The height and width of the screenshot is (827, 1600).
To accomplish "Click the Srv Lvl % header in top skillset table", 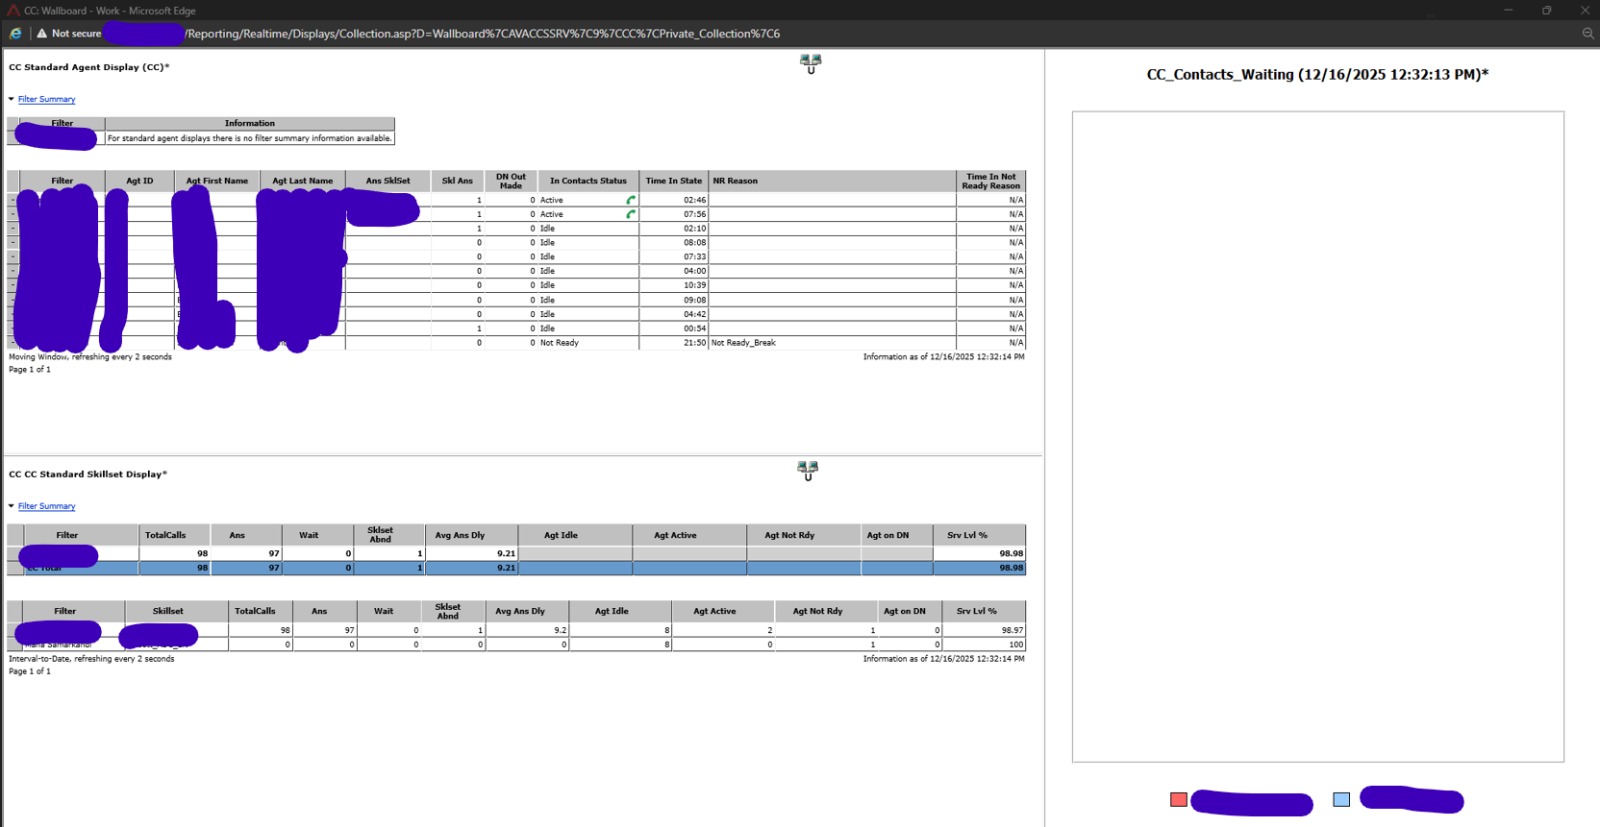I will click(967, 535).
